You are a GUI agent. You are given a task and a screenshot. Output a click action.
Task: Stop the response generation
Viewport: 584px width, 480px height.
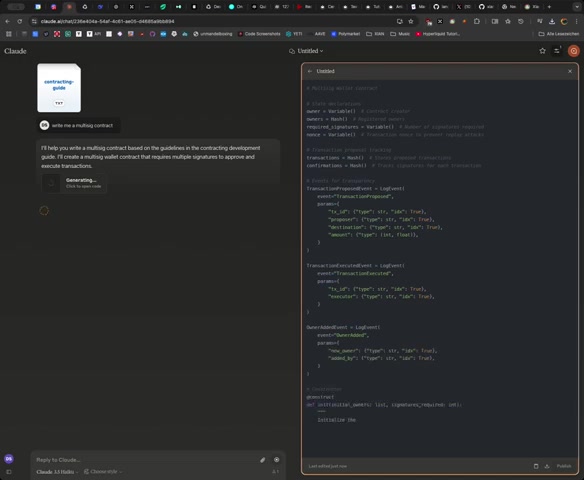[x=276, y=460]
